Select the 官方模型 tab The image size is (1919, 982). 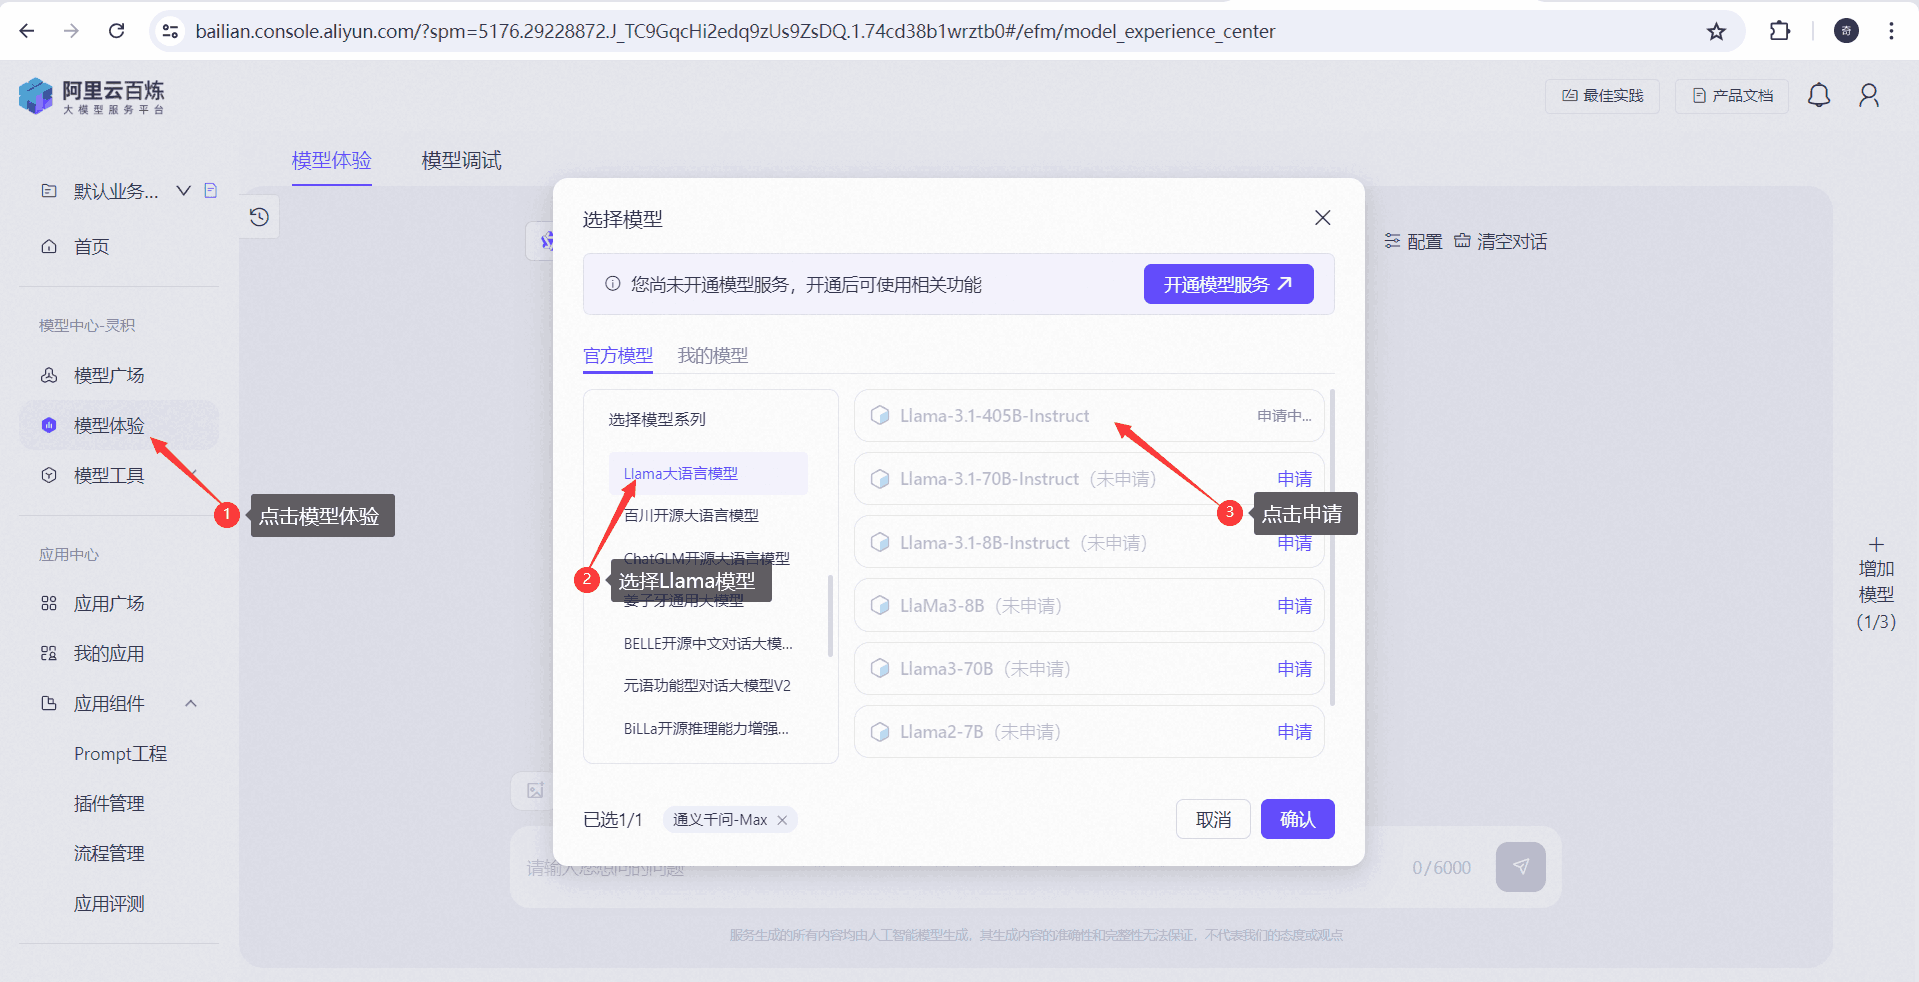(x=617, y=355)
